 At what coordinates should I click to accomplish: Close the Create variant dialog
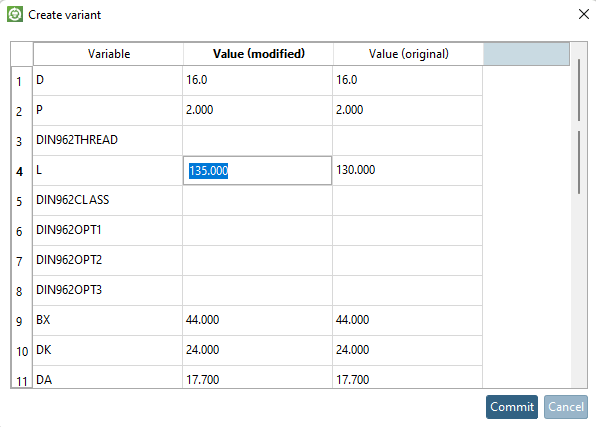(x=583, y=14)
